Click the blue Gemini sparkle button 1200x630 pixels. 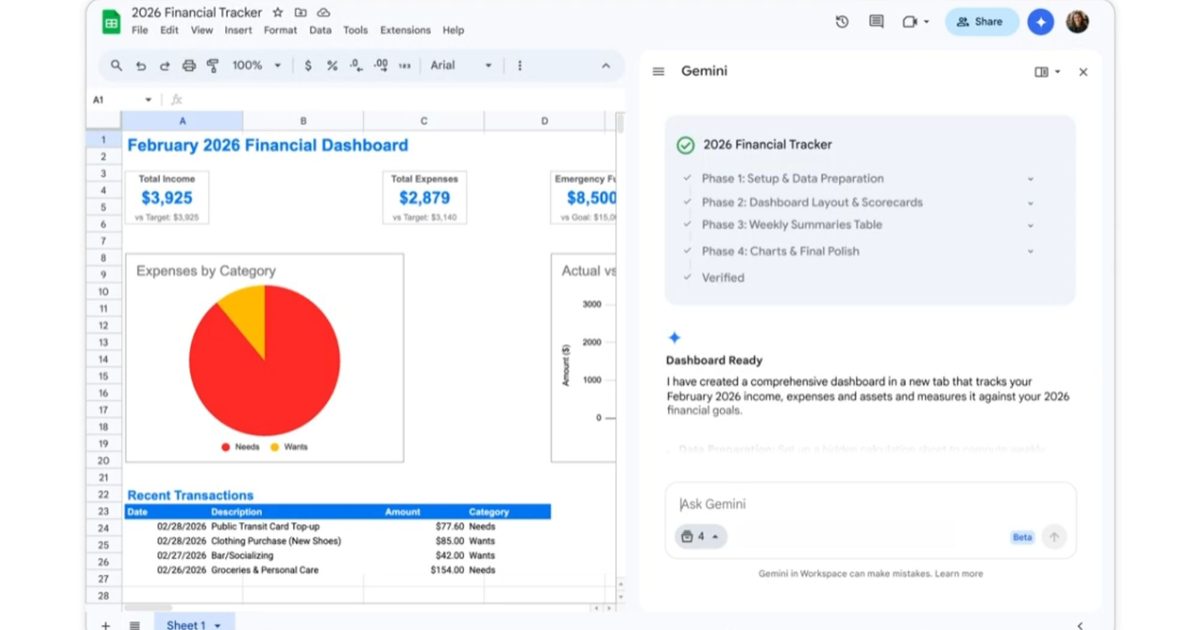point(1041,21)
